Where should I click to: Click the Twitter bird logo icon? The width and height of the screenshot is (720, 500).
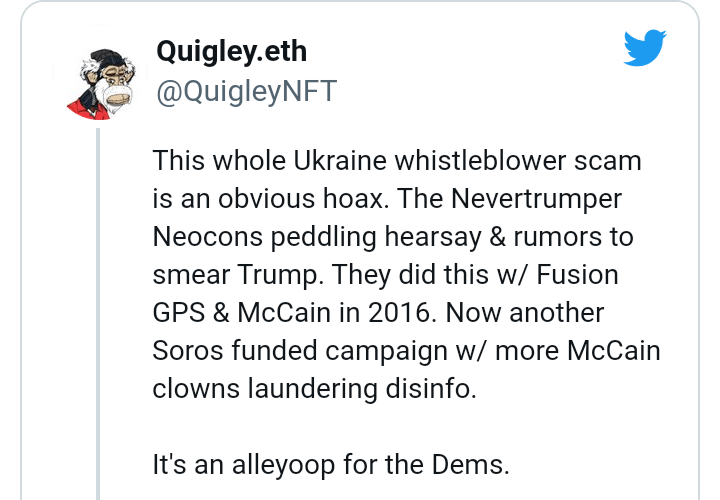pyautogui.click(x=644, y=49)
